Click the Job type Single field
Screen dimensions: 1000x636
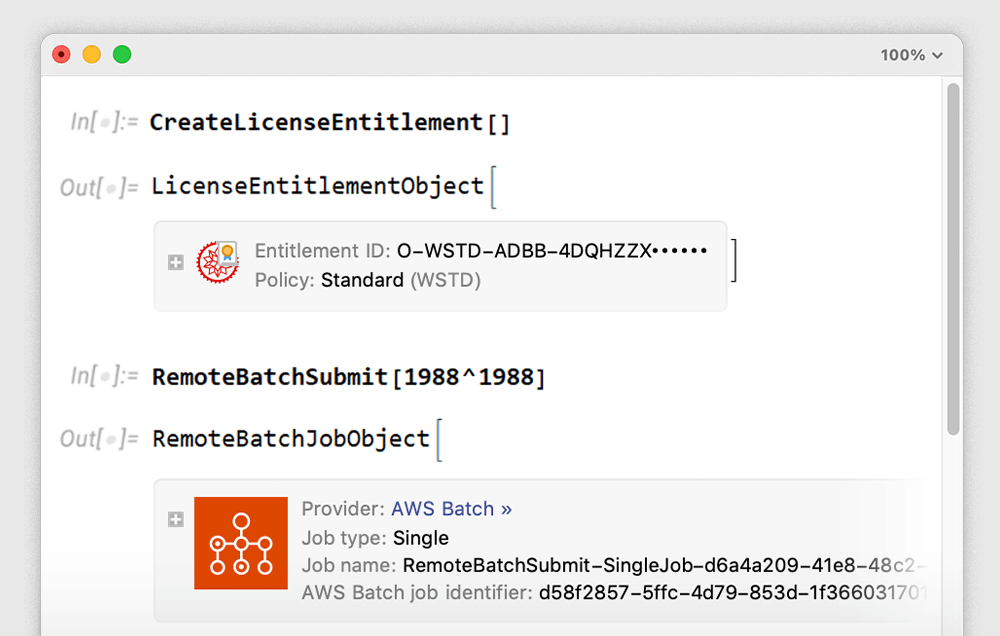(420, 538)
